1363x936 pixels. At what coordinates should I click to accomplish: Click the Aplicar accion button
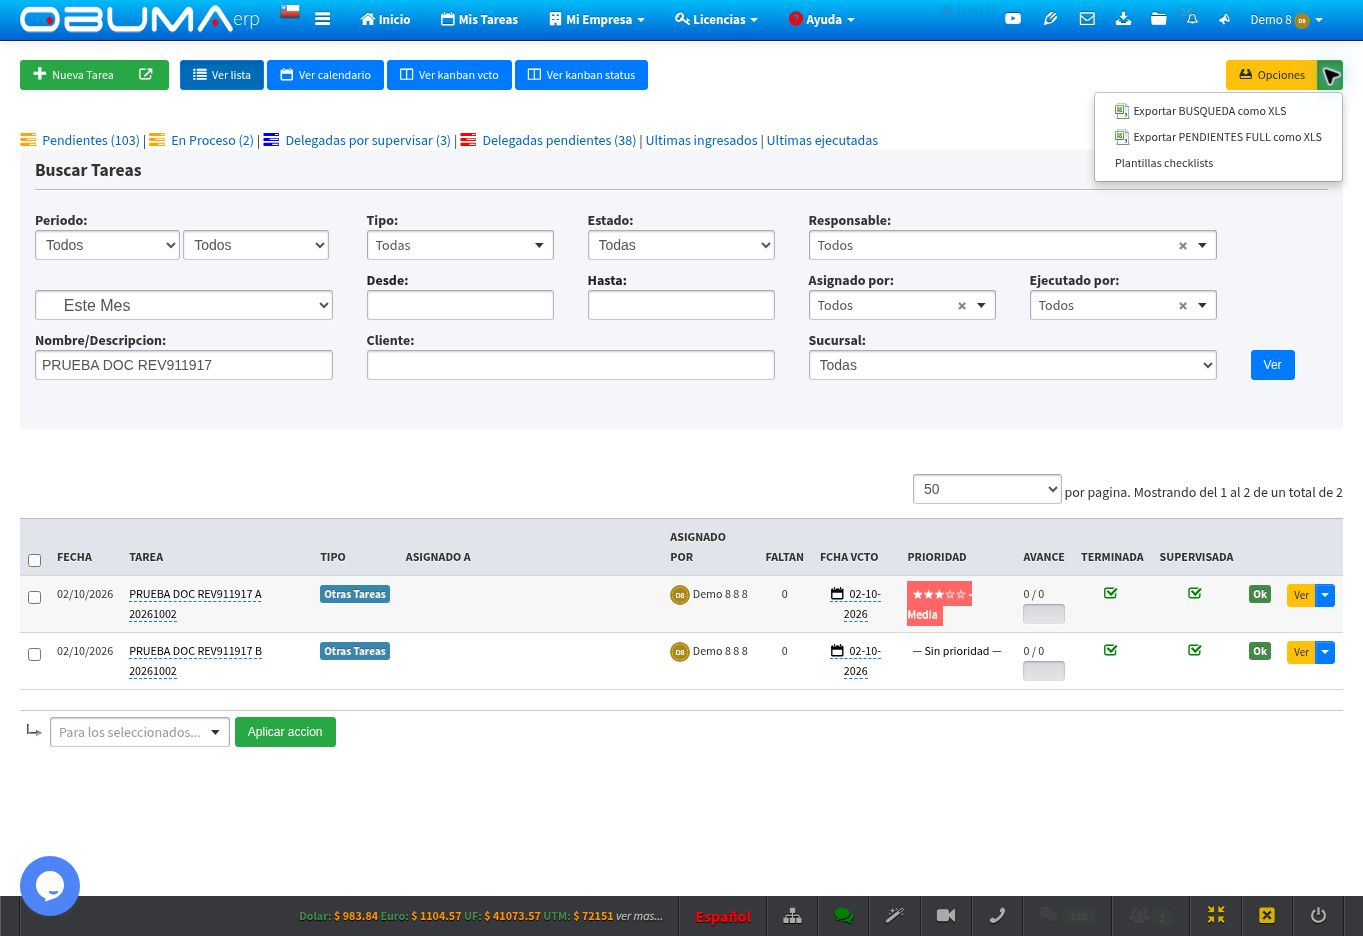[x=285, y=732]
